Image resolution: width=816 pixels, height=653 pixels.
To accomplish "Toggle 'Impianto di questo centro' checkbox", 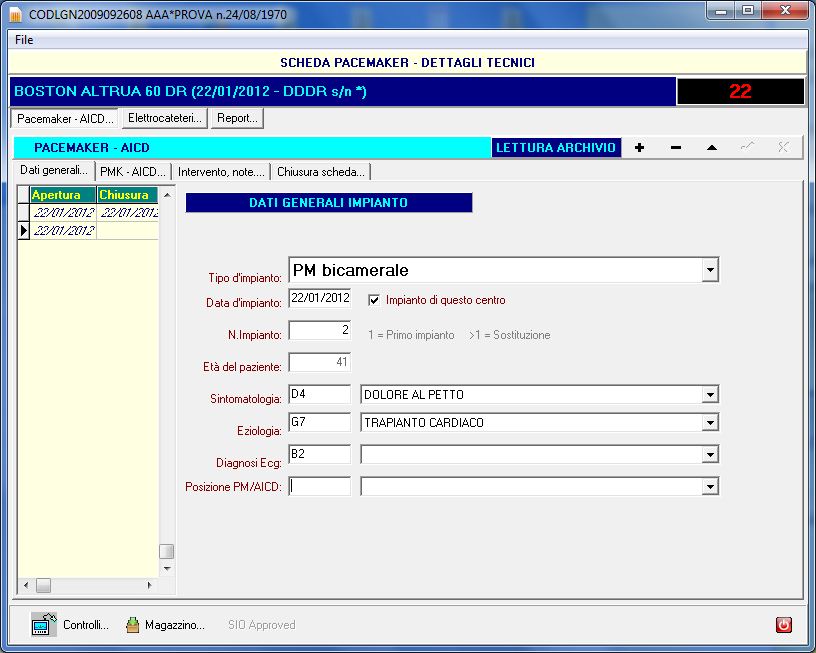I will click(374, 300).
